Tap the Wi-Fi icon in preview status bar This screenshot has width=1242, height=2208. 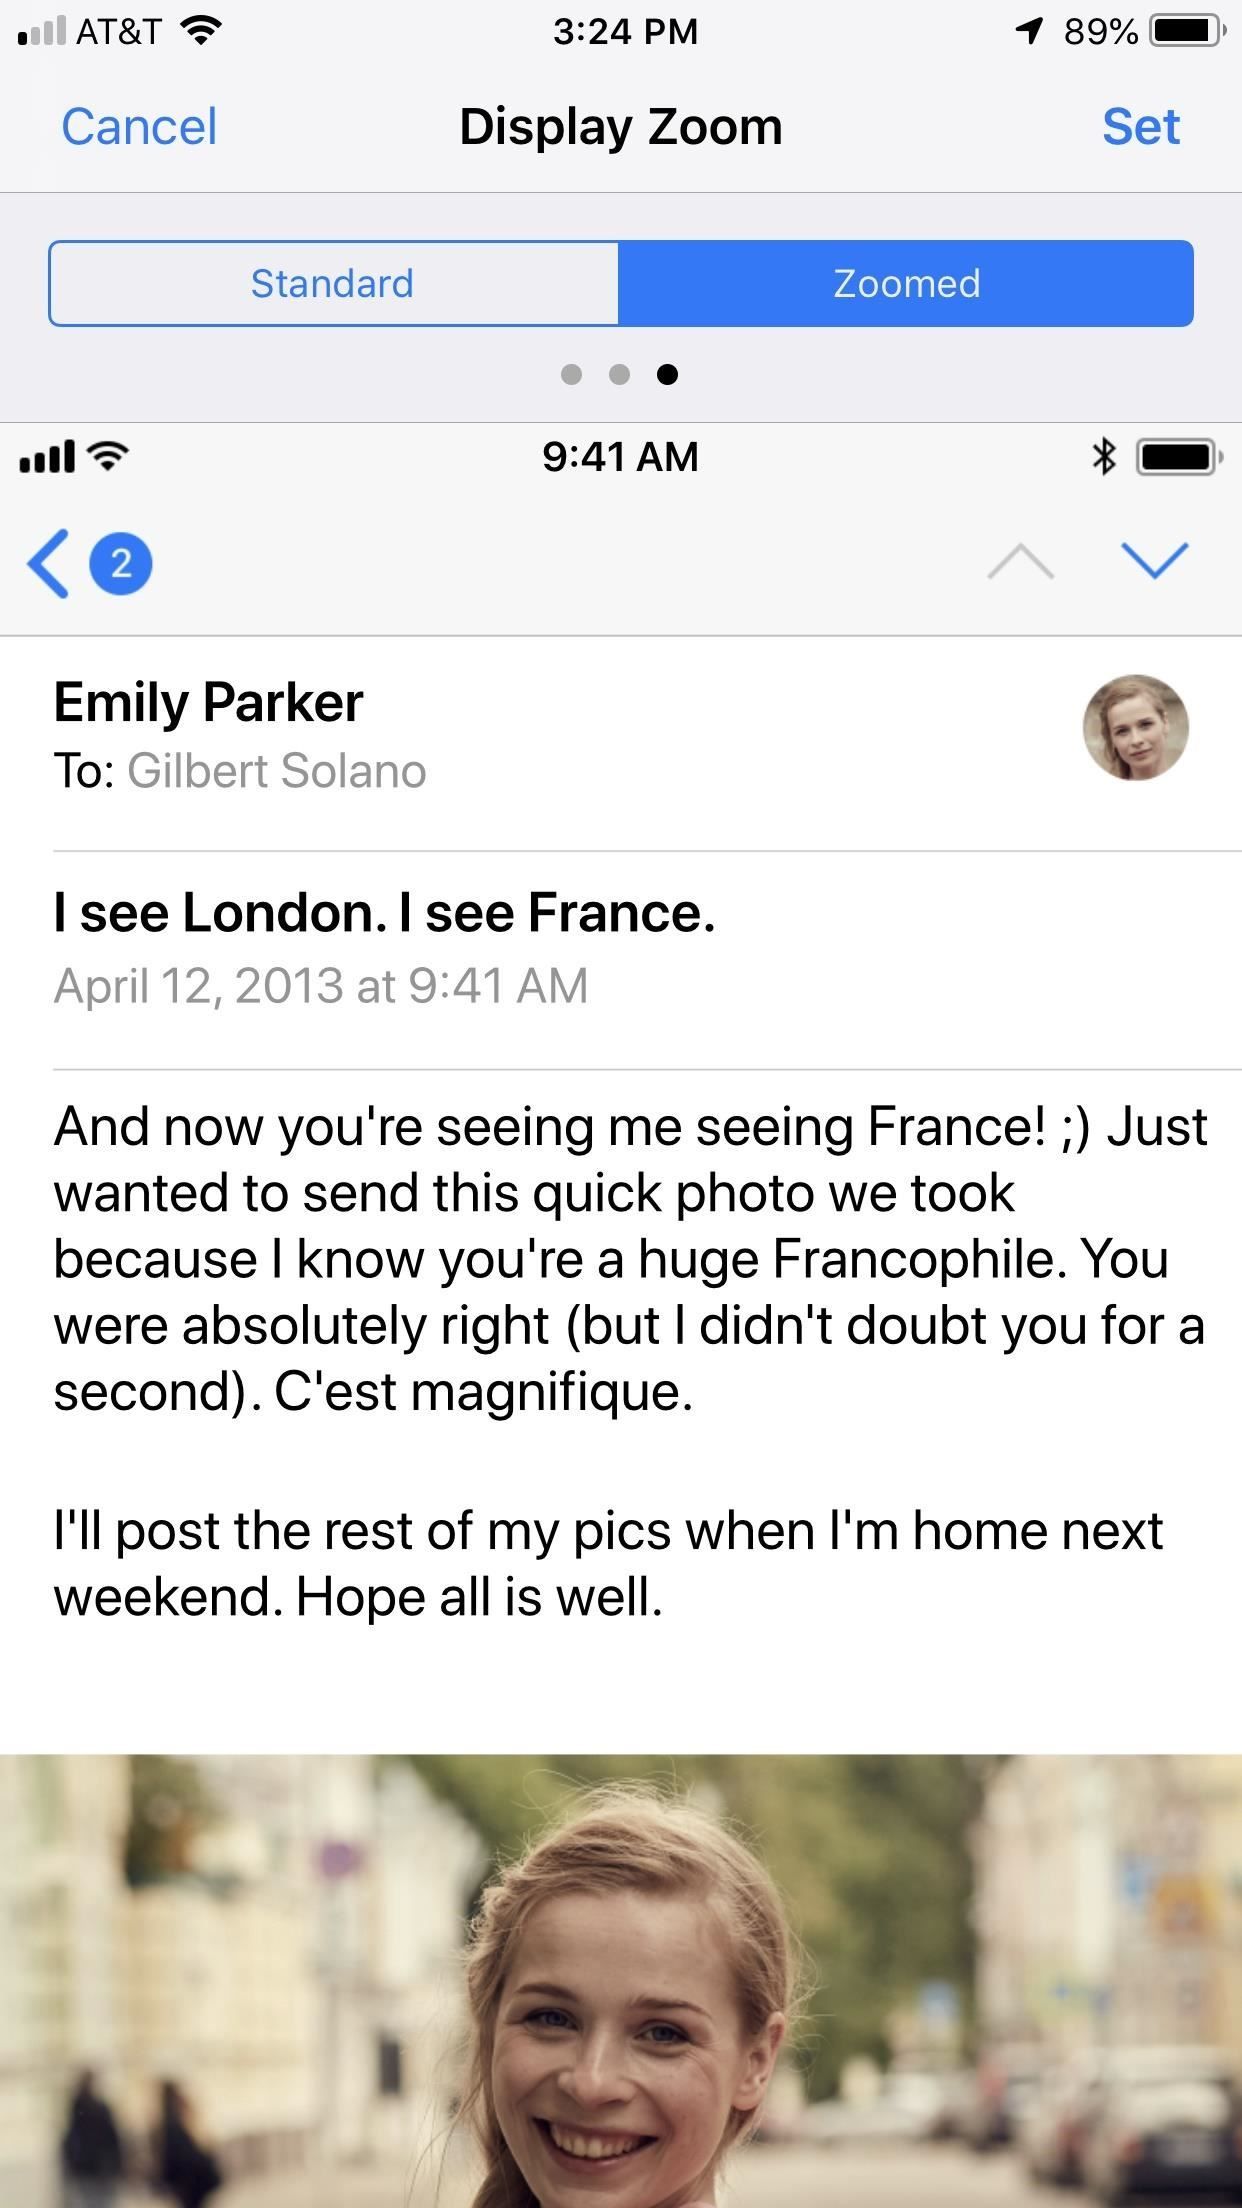[x=107, y=457]
